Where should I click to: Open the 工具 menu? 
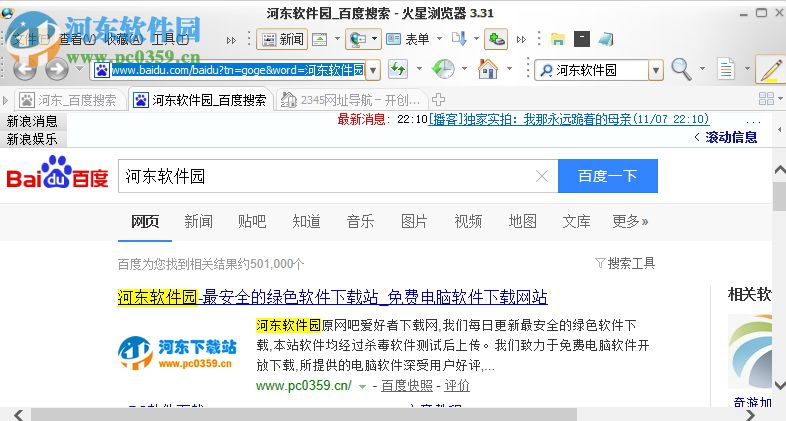(170, 39)
